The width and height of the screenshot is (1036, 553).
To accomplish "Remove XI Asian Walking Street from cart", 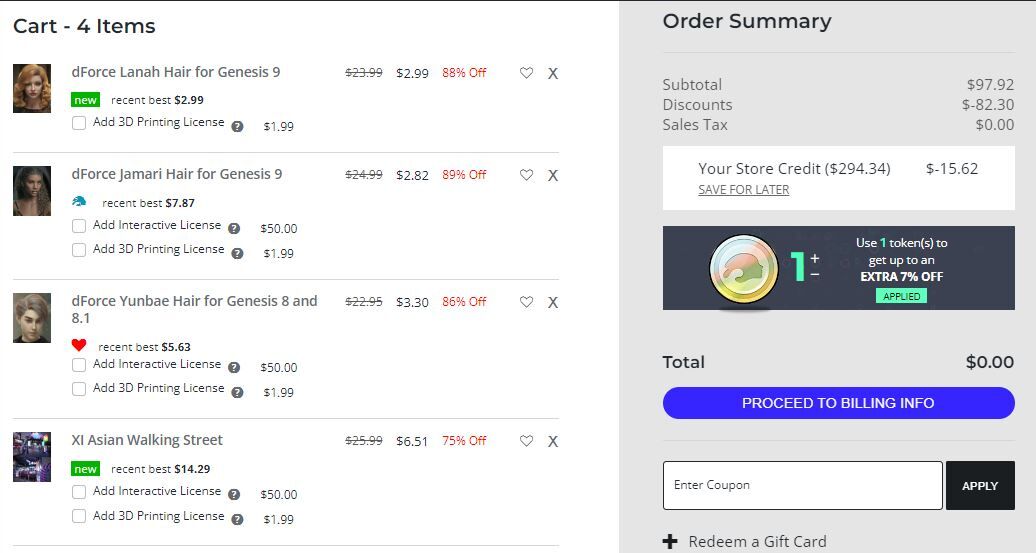I will click(553, 441).
